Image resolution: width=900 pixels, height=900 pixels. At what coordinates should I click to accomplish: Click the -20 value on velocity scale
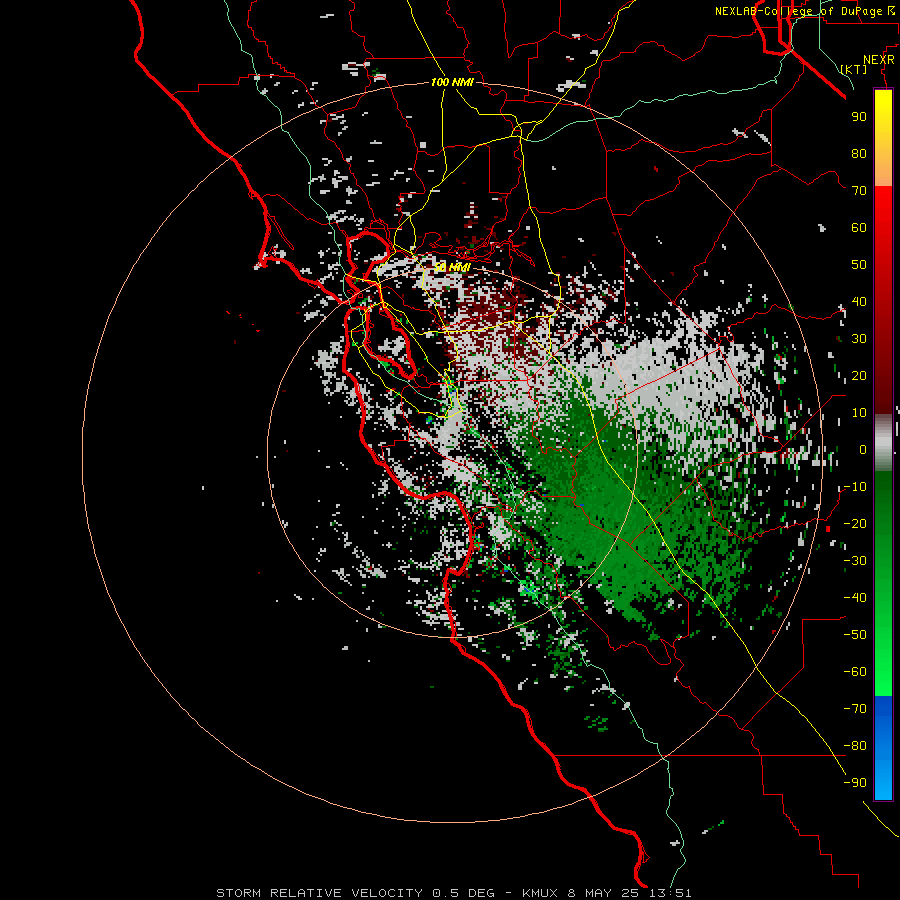click(x=855, y=523)
